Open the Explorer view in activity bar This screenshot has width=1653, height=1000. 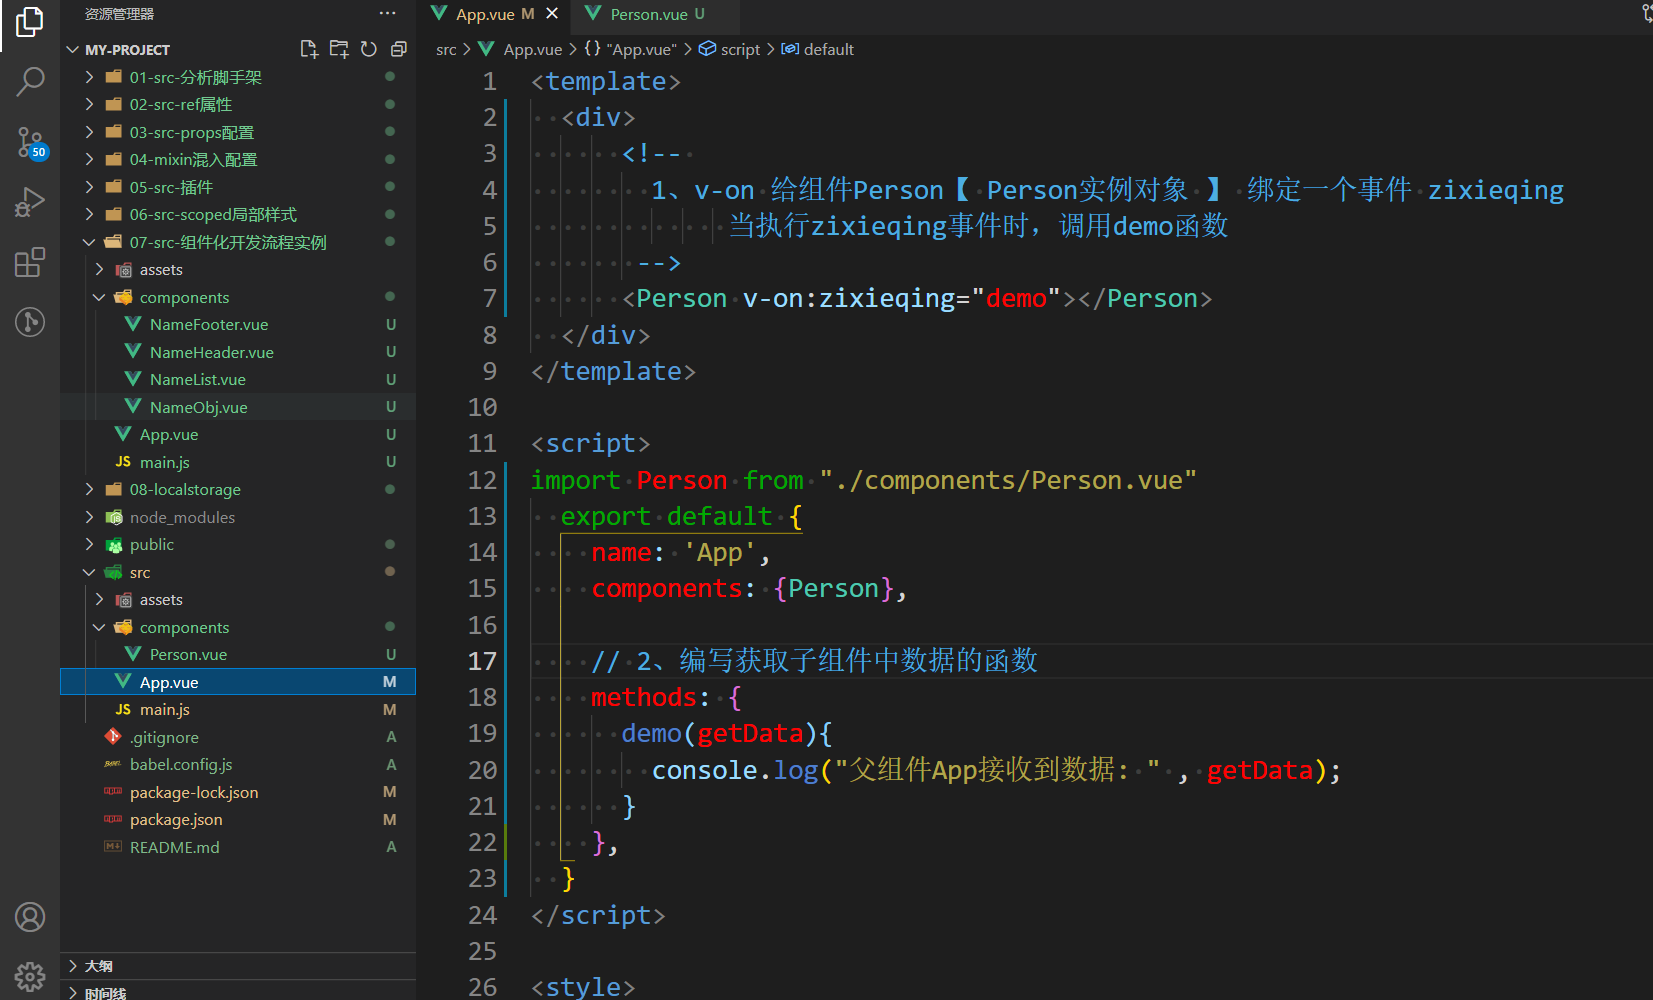coord(30,22)
